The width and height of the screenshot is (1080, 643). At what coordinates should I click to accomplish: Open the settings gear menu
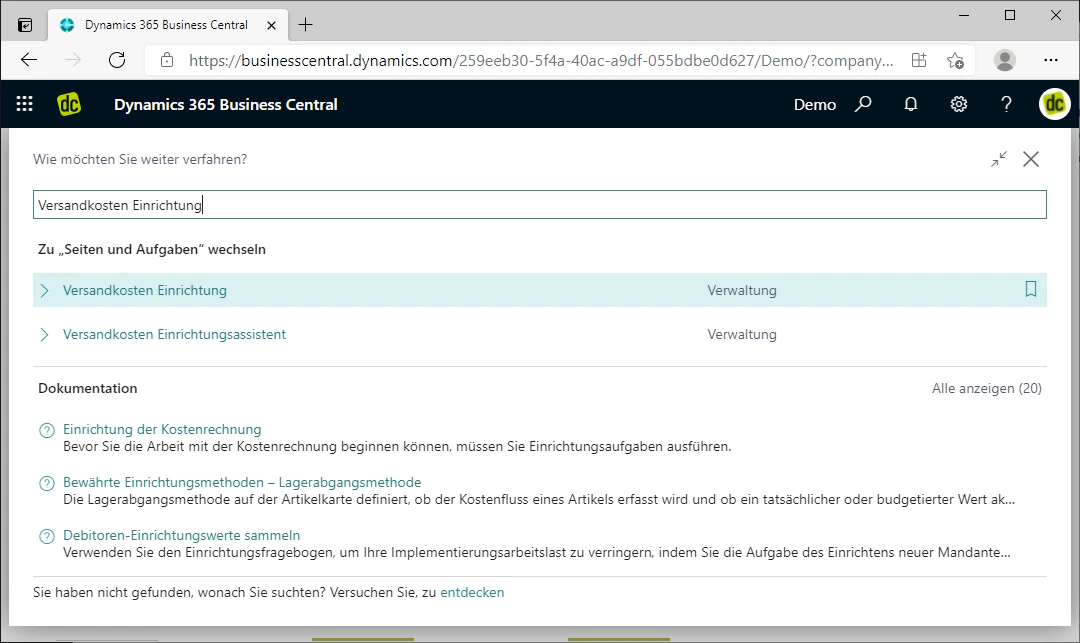959,104
